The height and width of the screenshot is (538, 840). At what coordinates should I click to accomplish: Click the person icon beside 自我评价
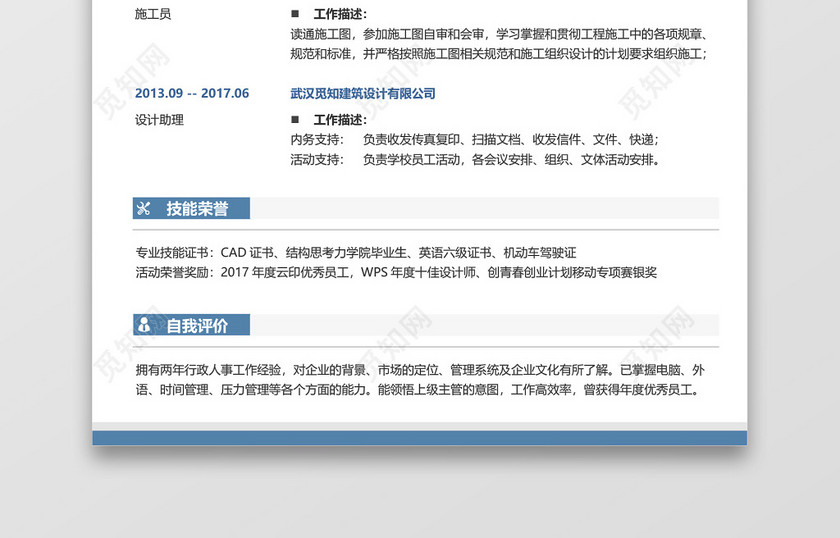144,325
